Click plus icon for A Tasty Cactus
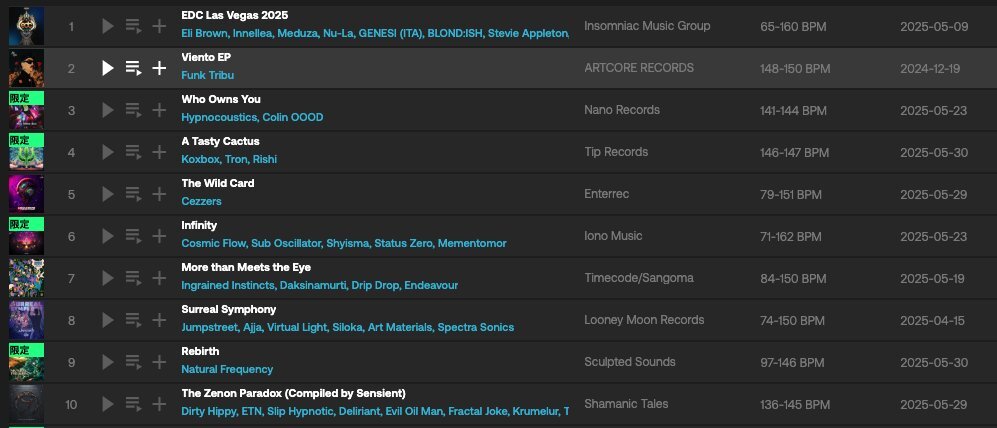This screenshot has height=428, width=997. coord(159,152)
